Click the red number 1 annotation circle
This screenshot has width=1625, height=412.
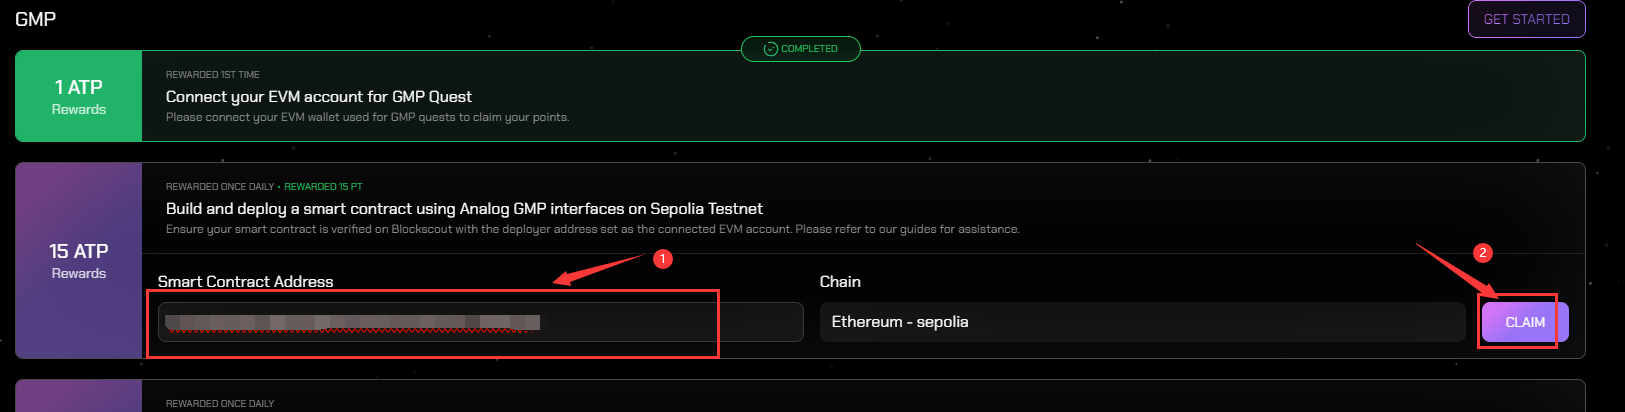(662, 259)
